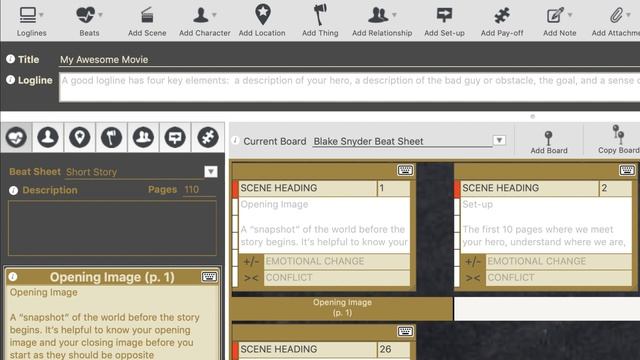The width and height of the screenshot is (640, 360).
Task: Click scene number field showing 1
Action: 393,188
